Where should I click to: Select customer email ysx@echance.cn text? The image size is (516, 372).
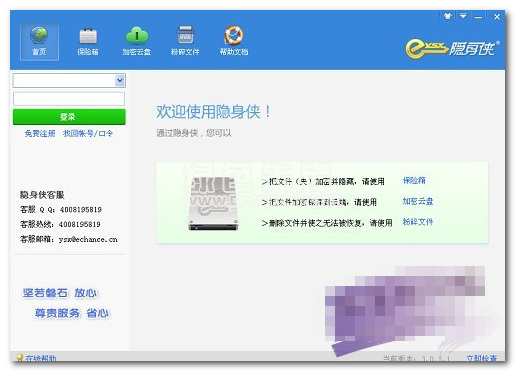88,239
